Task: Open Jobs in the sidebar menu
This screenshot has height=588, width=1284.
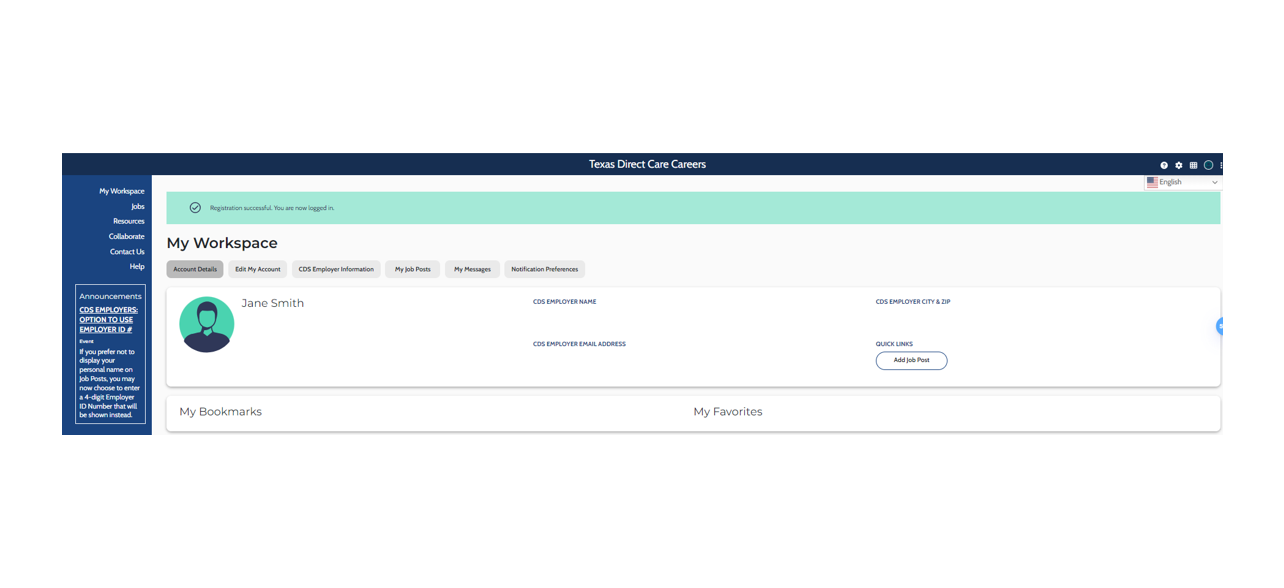Action: point(138,206)
